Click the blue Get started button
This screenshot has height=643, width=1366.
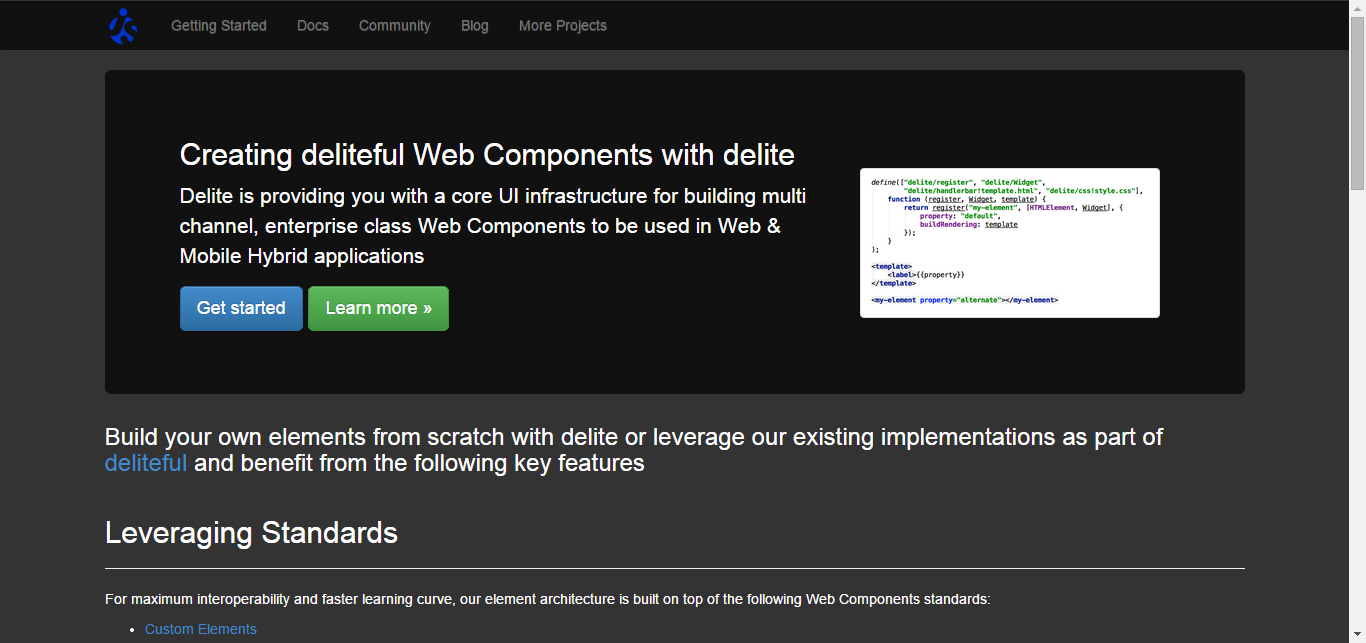[241, 308]
